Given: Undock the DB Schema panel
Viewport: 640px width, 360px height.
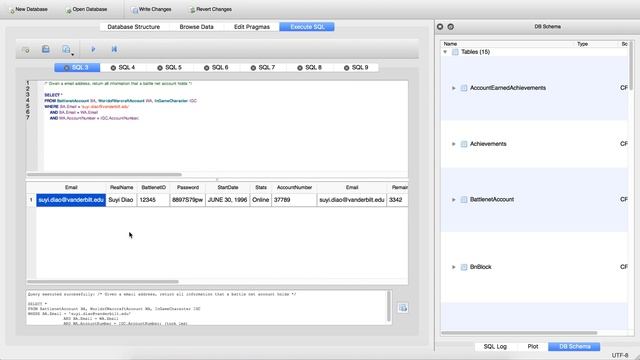Looking at the screenshot, I should click(451, 27).
